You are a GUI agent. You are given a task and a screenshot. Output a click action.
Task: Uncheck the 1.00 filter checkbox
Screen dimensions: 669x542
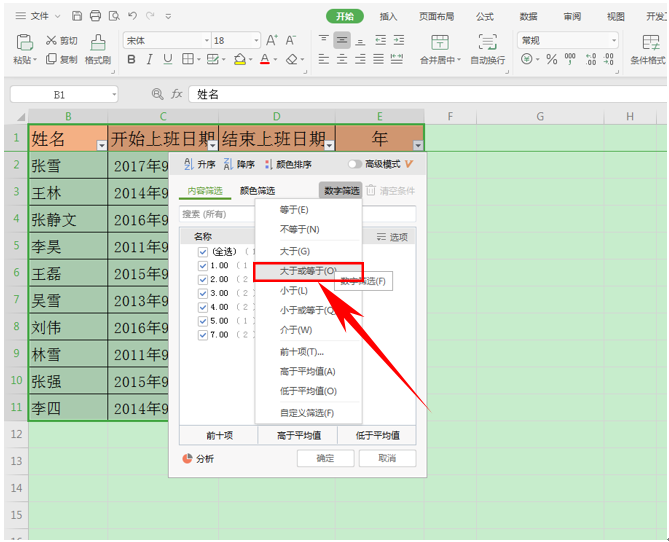tap(203, 266)
